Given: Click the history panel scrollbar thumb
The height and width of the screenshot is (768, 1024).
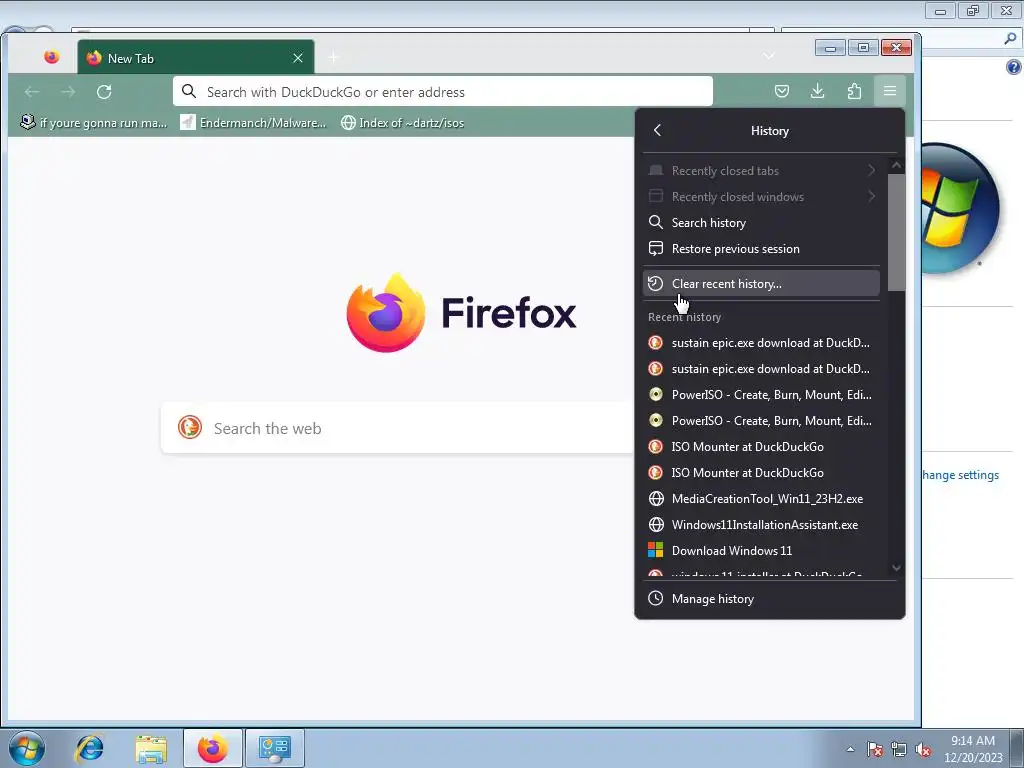Looking at the screenshot, I should [x=896, y=232].
